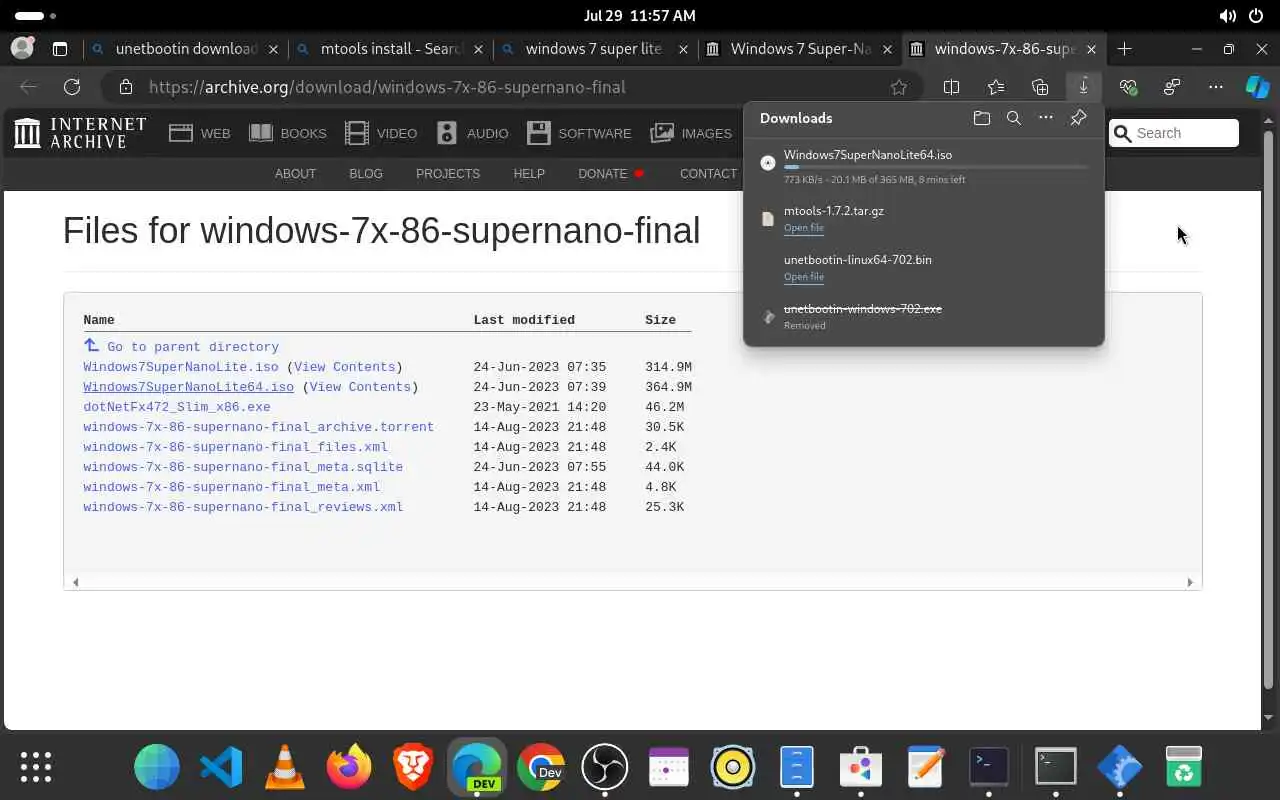This screenshot has width=1280, height=800.
Task: Open system volume indicator in top bar
Action: [x=1228, y=16]
